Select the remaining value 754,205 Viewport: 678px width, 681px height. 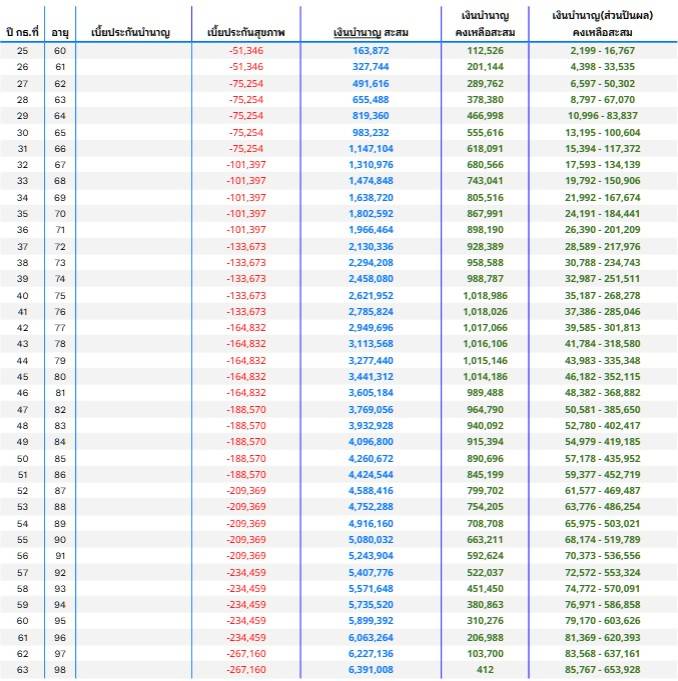tap(485, 508)
